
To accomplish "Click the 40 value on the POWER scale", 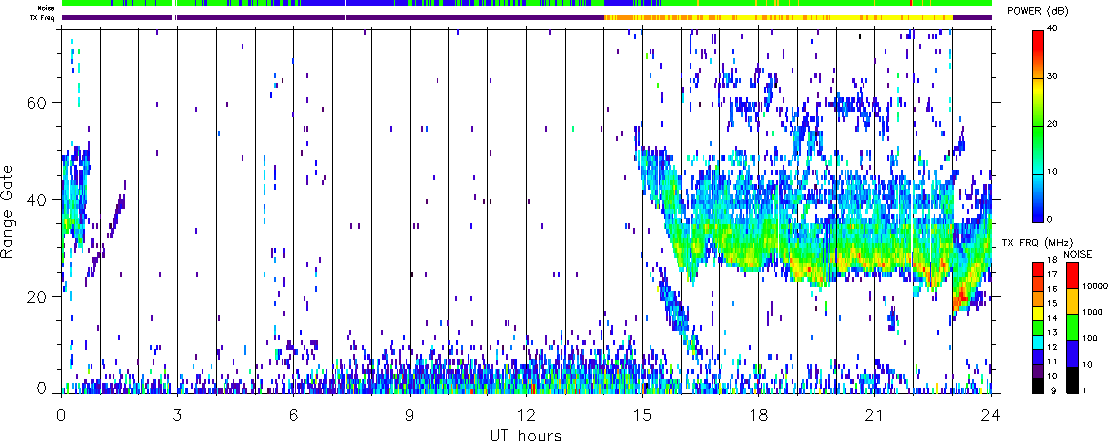I will 1053,30.
